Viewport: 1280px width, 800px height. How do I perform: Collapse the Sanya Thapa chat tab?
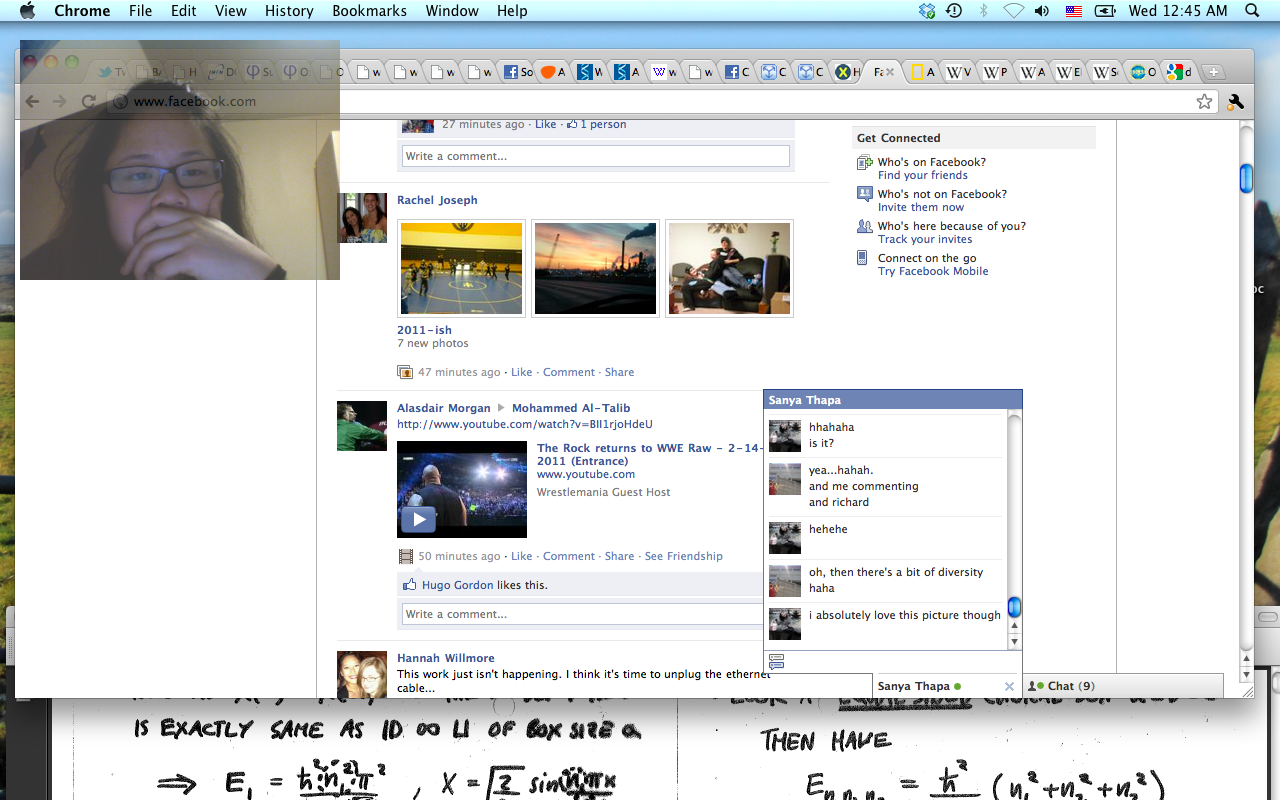913,686
